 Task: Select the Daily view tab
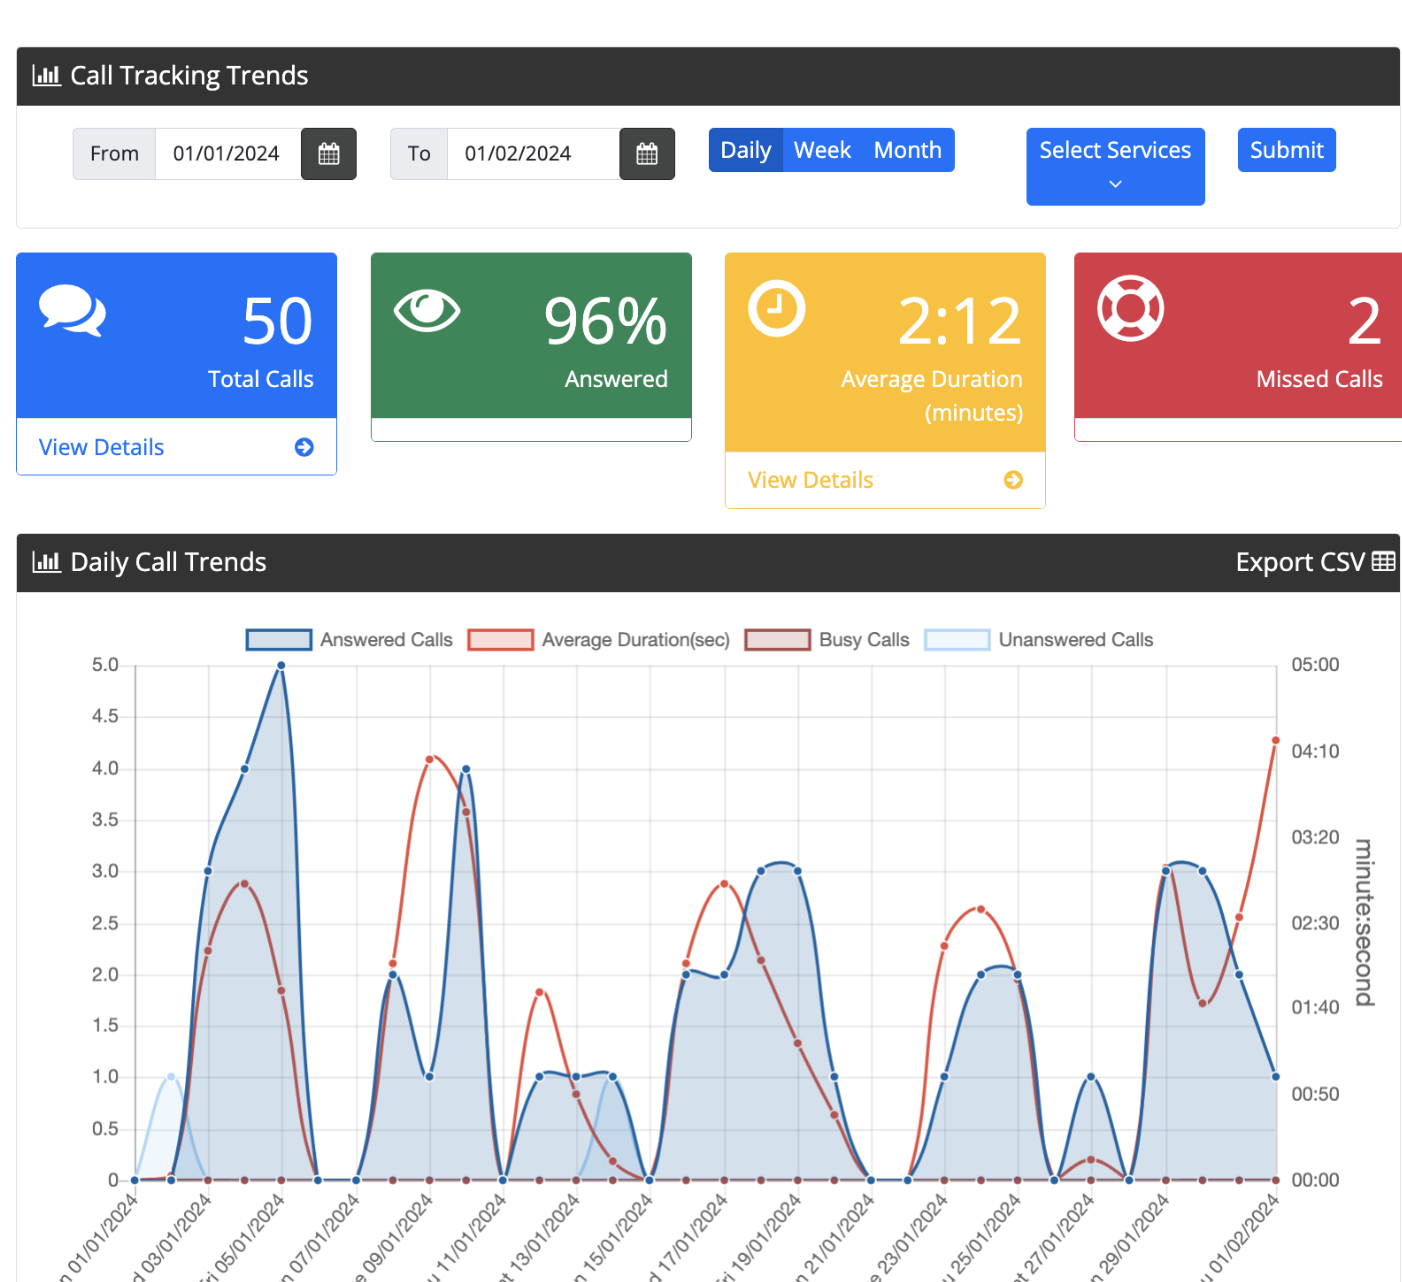(x=746, y=150)
